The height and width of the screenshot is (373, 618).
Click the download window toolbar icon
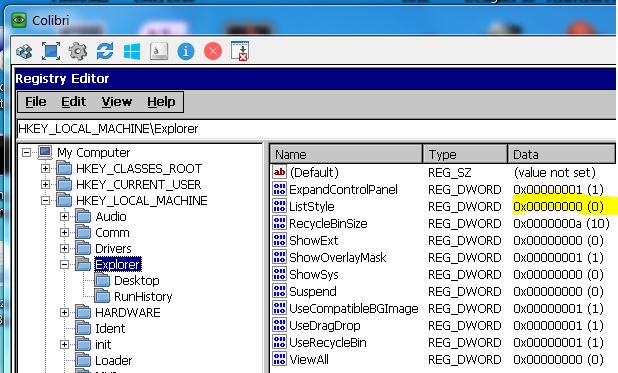coord(240,51)
